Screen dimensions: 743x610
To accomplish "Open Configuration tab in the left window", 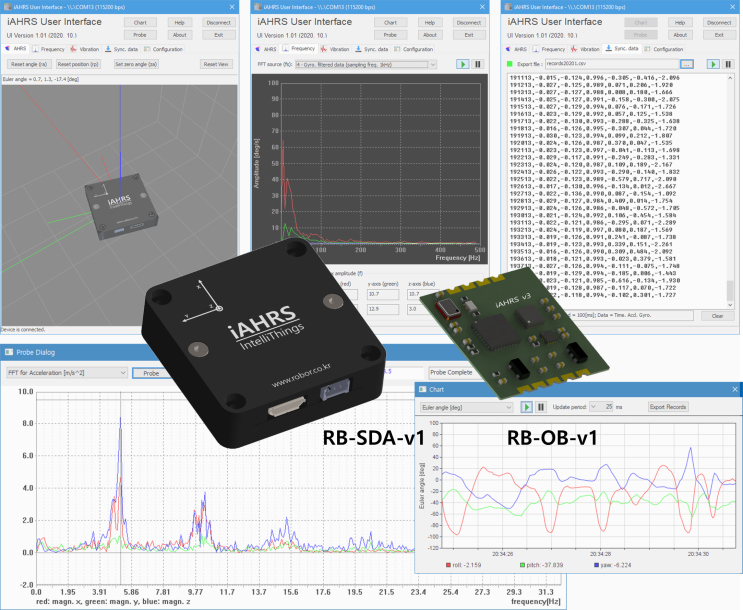I will pyautogui.click(x=163, y=49).
